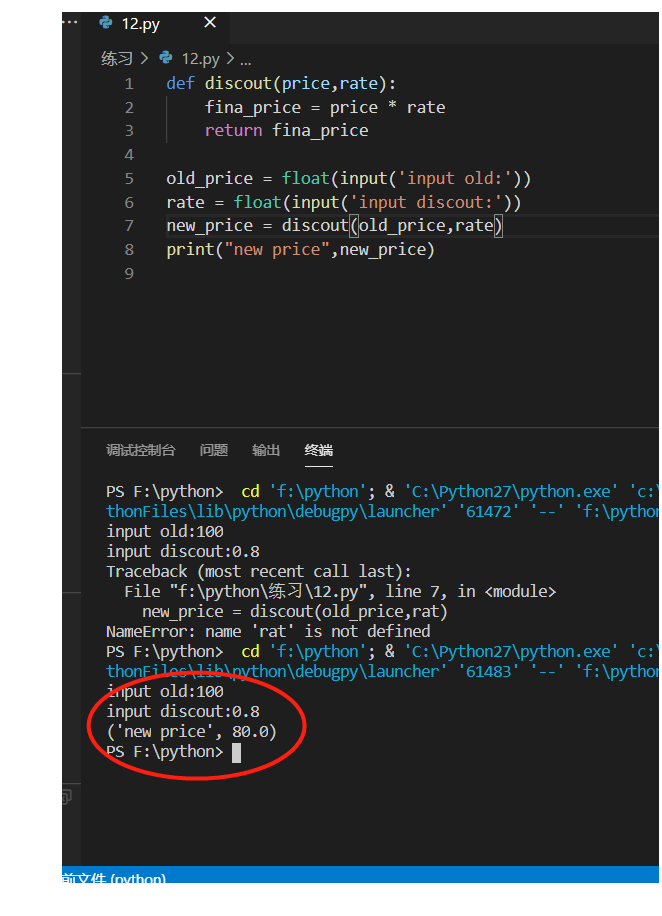Click line number 1 in the gutter

pyautogui.click(x=129, y=84)
